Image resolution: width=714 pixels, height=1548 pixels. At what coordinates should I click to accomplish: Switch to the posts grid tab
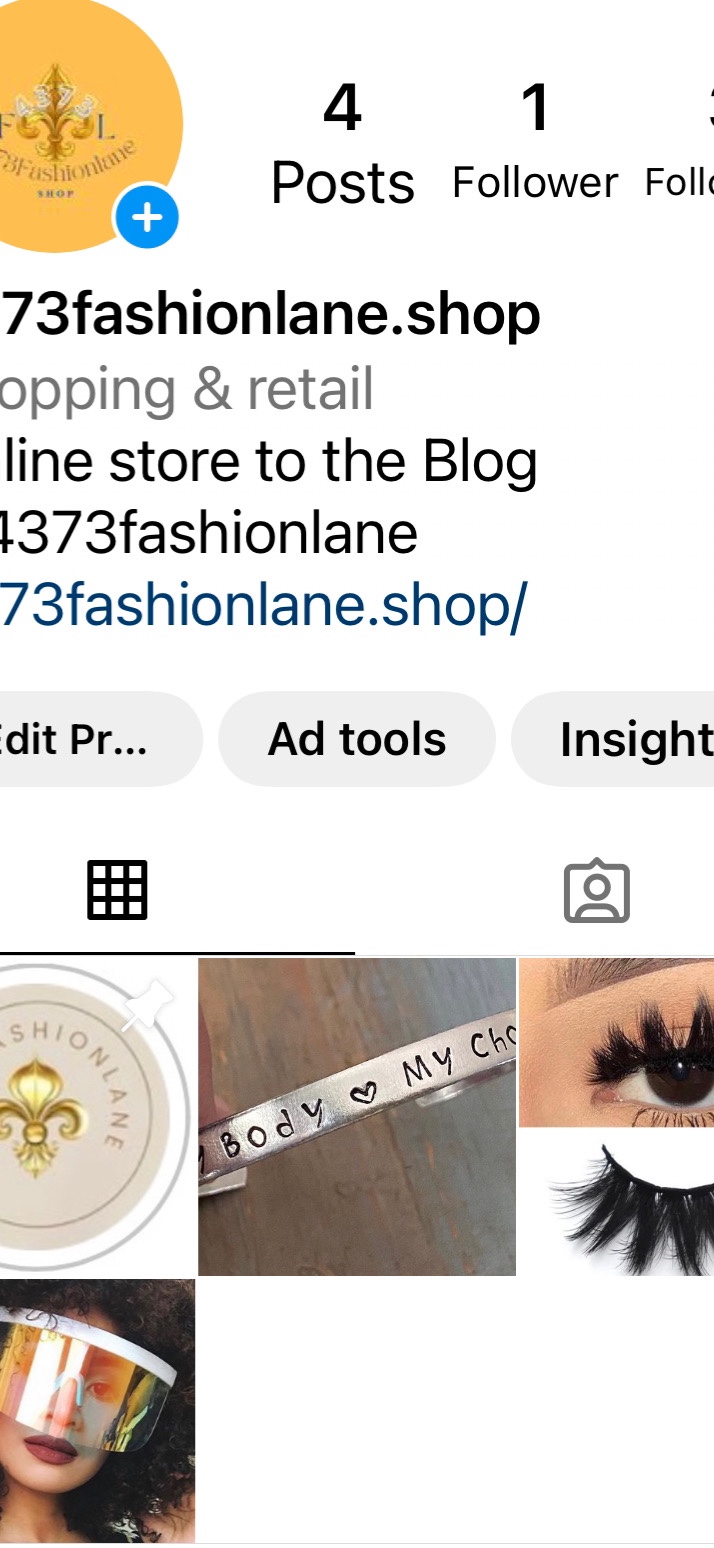click(x=117, y=889)
